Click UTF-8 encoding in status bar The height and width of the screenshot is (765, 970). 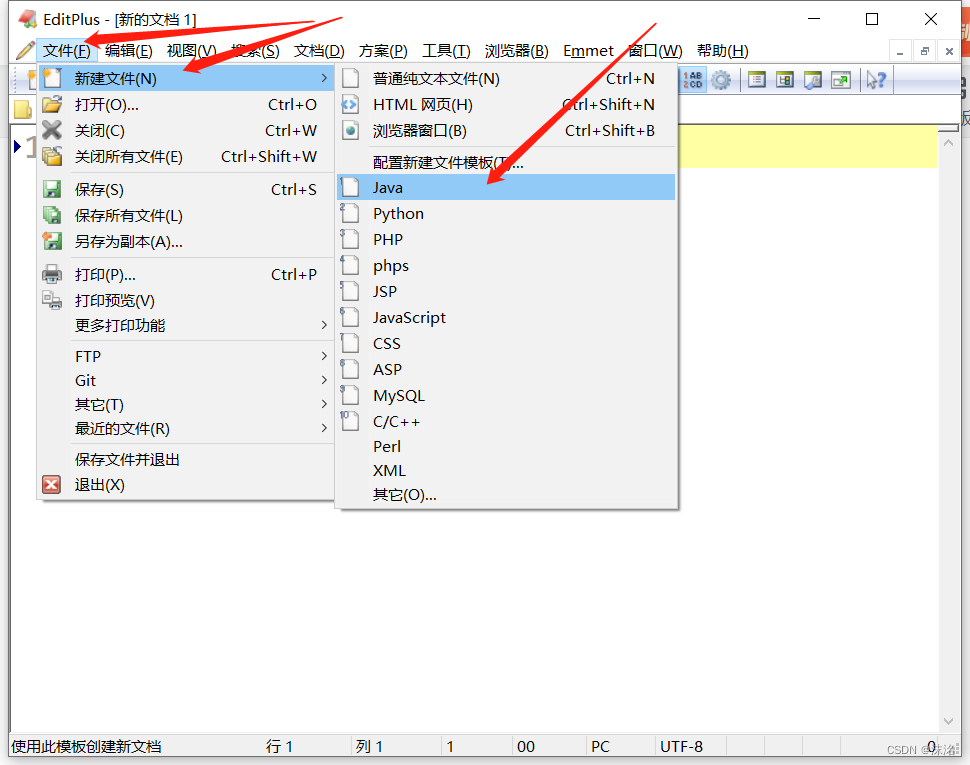(681, 746)
